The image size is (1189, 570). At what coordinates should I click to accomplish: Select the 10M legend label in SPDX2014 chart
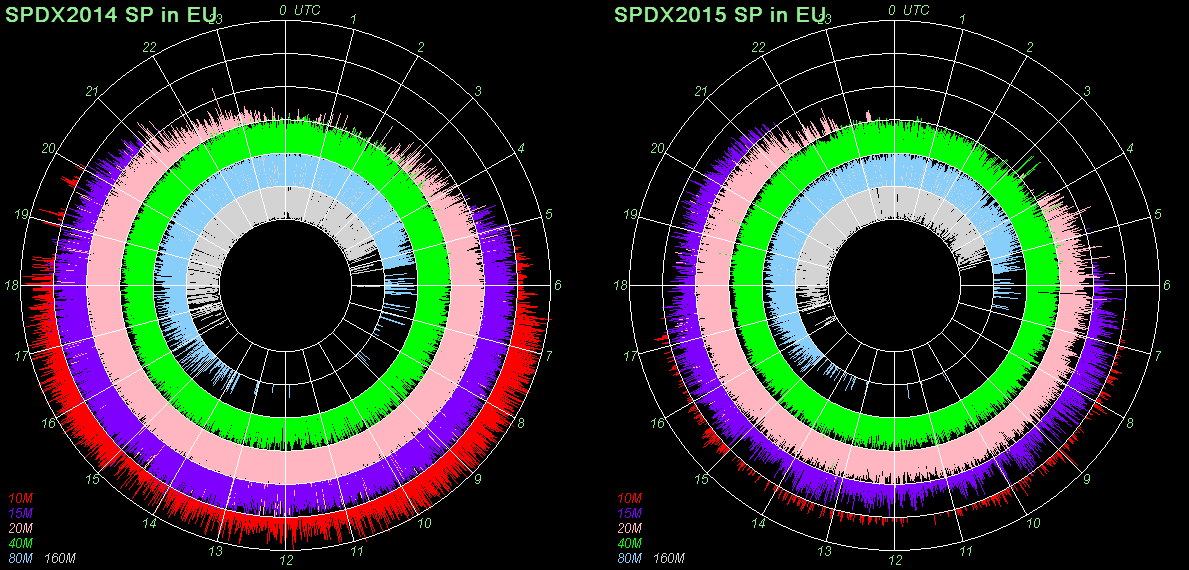point(20,498)
